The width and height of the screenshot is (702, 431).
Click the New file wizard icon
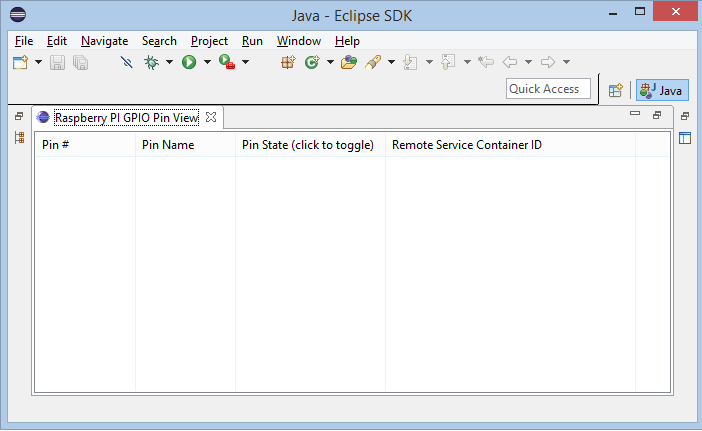click(20, 62)
